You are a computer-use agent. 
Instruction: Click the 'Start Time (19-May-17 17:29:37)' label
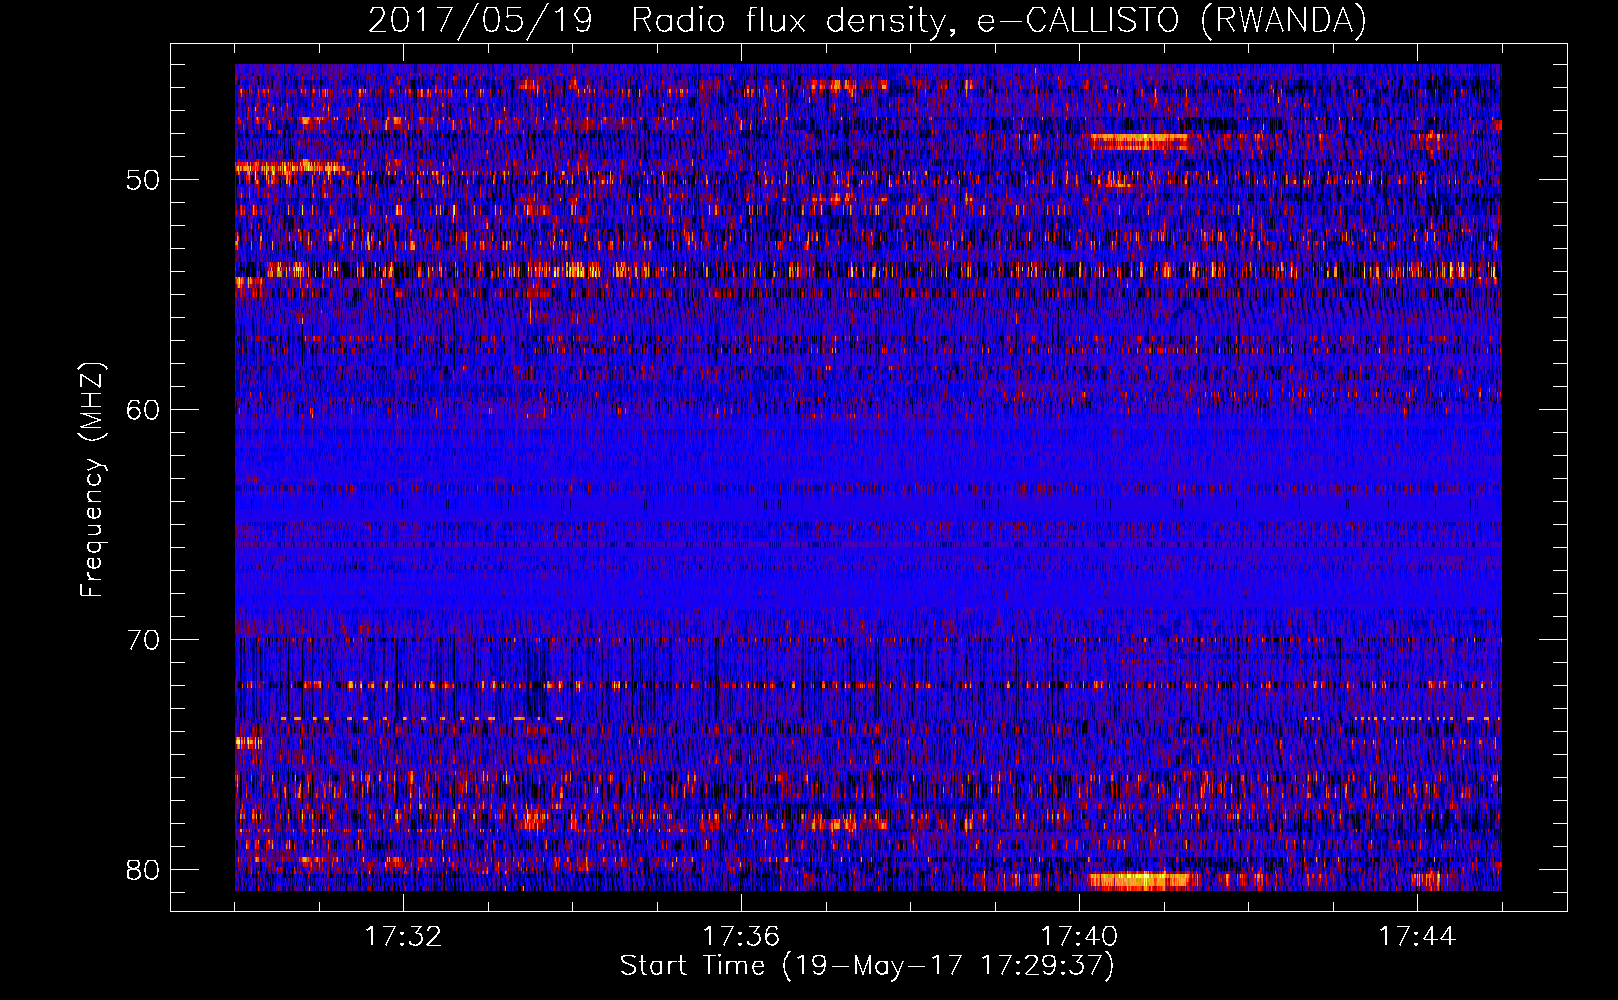tap(867, 966)
